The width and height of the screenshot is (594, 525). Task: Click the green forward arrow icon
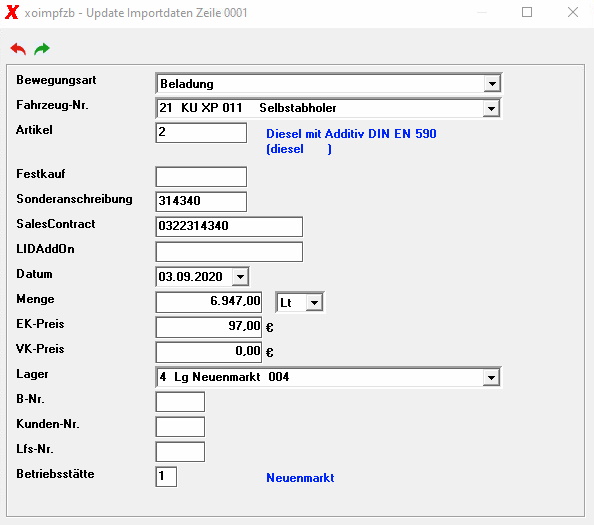coord(42,49)
